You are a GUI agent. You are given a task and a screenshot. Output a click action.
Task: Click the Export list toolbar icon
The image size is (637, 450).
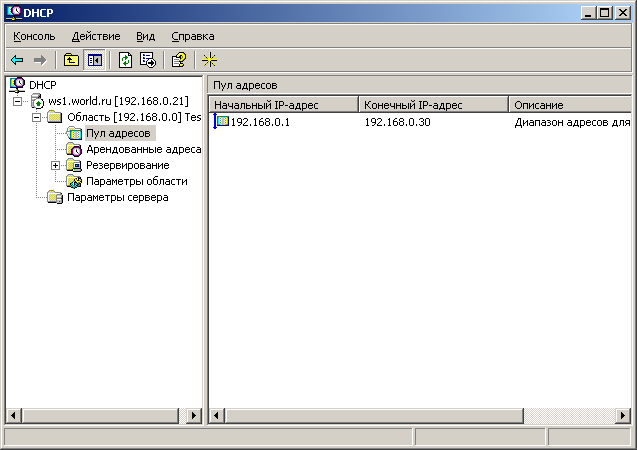pyautogui.click(x=148, y=61)
